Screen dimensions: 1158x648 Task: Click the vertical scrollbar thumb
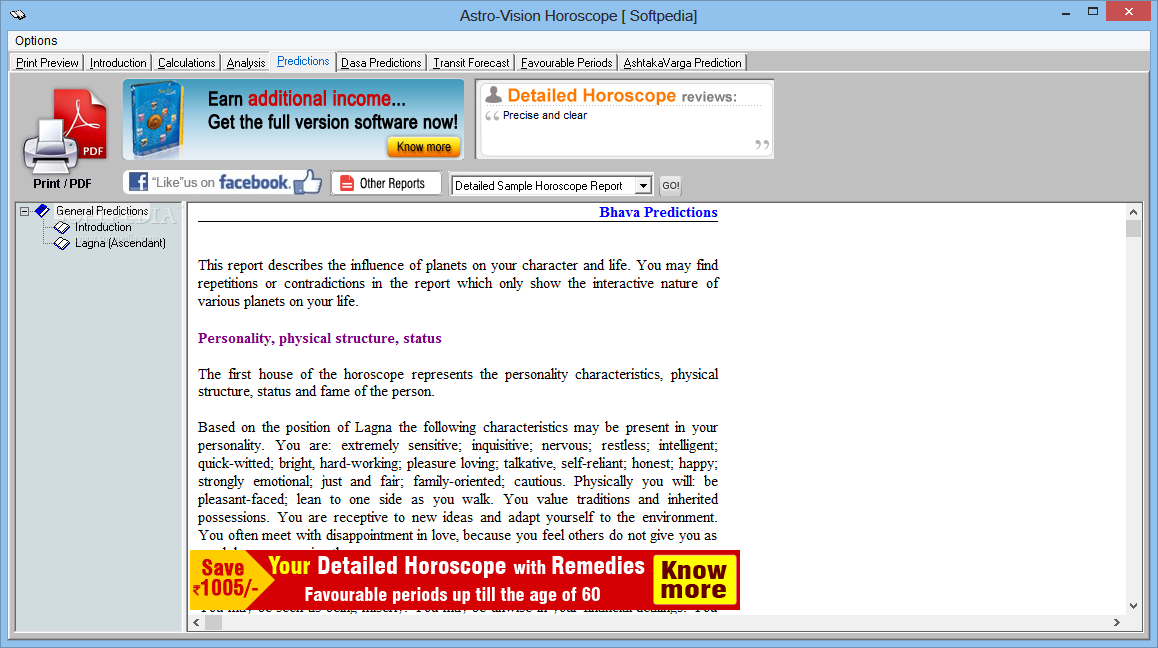pyautogui.click(x=1134, y=228)
